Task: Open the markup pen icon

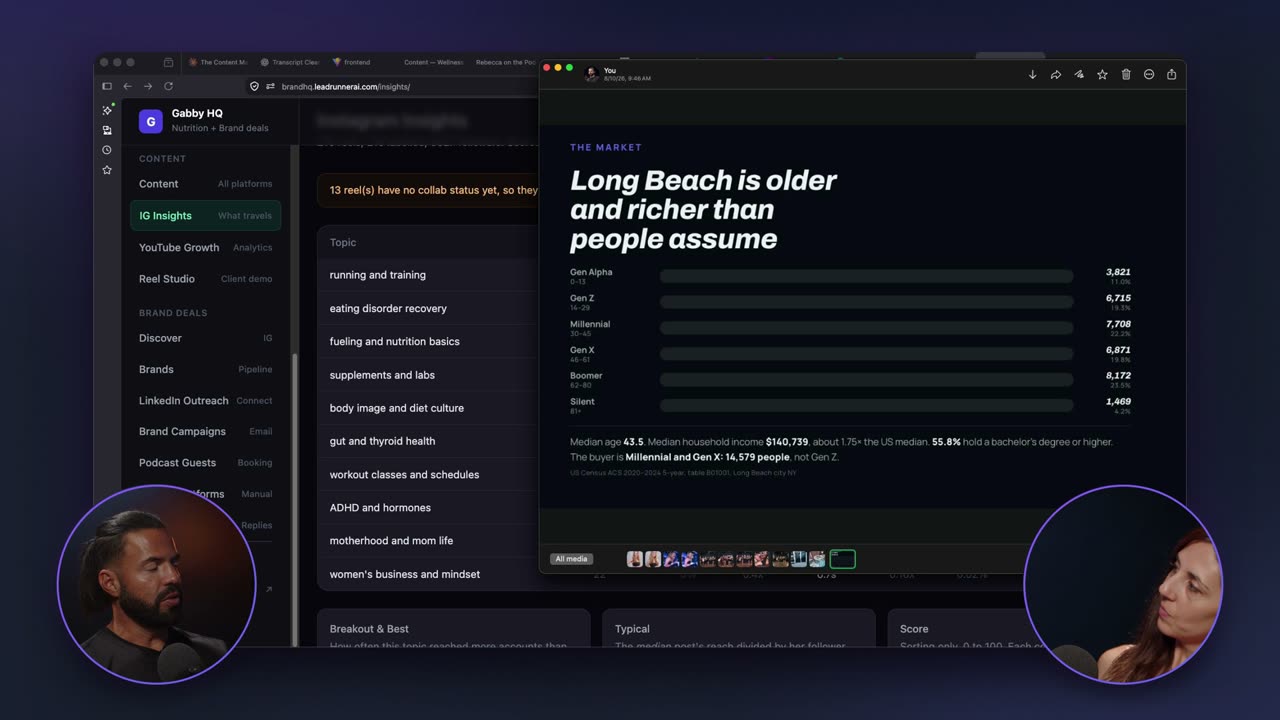Action: (1079, 75)
